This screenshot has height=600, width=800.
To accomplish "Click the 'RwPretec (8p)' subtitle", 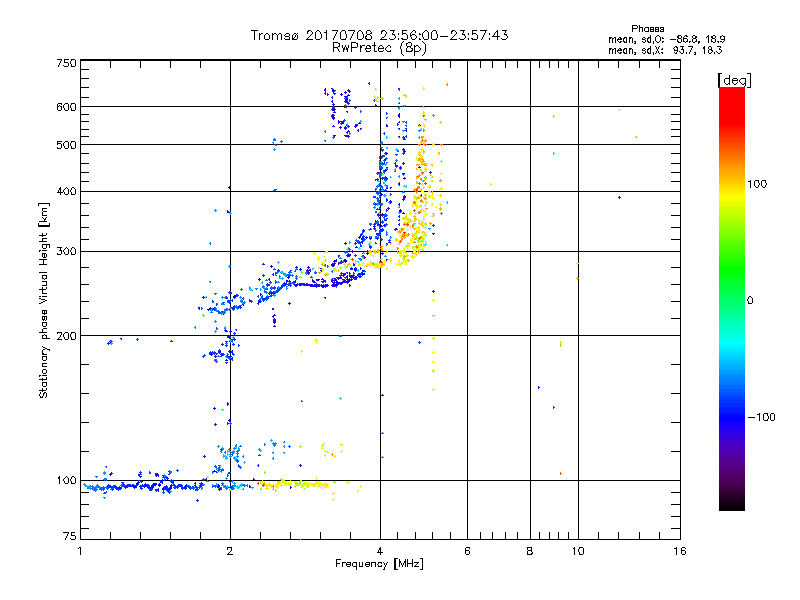I will 379,48.
